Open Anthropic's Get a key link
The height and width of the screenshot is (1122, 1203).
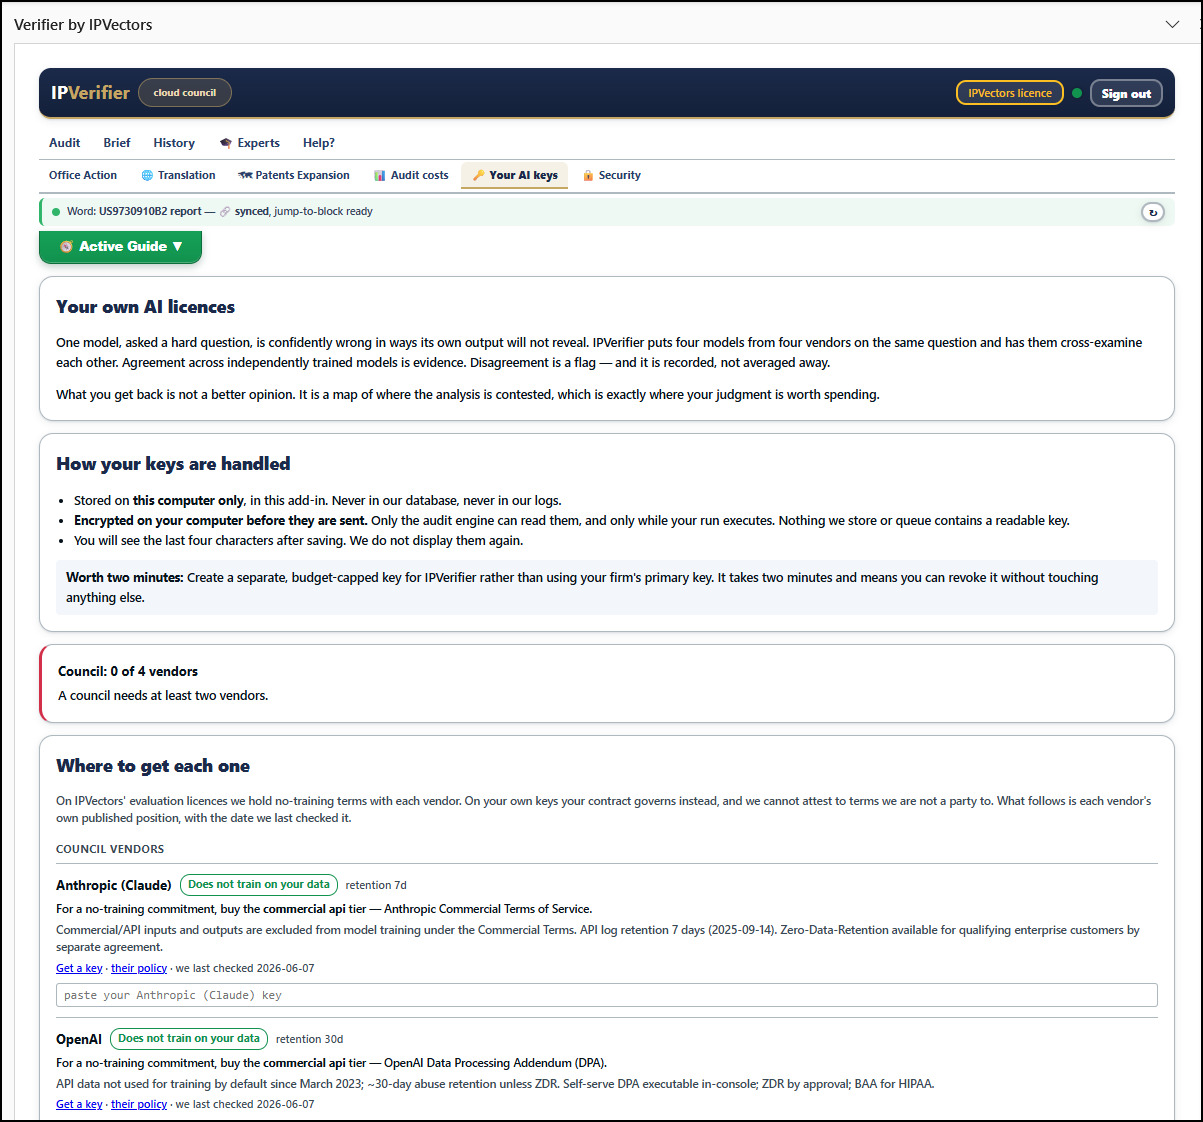(79, 968)
